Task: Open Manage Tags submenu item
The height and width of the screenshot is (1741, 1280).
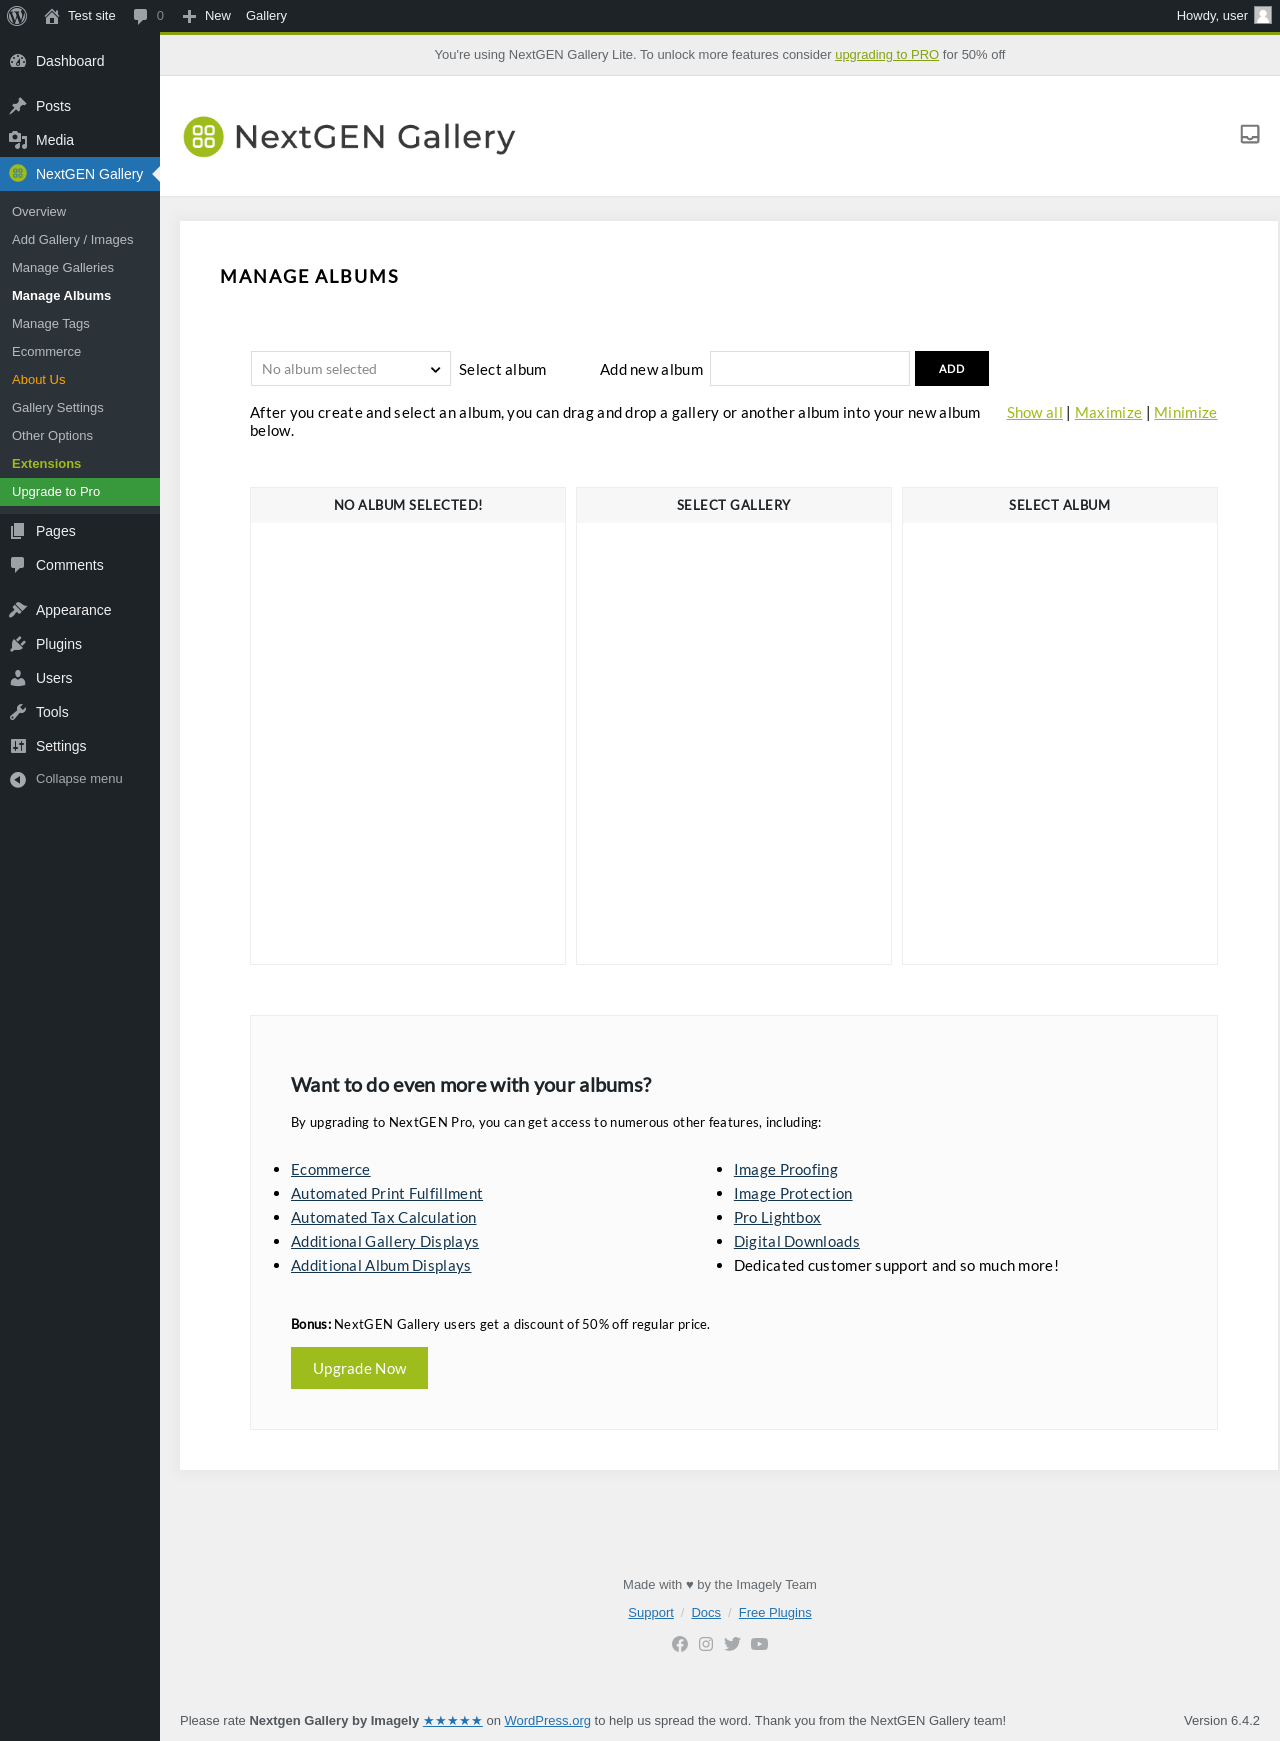Action: coord(51,324)
